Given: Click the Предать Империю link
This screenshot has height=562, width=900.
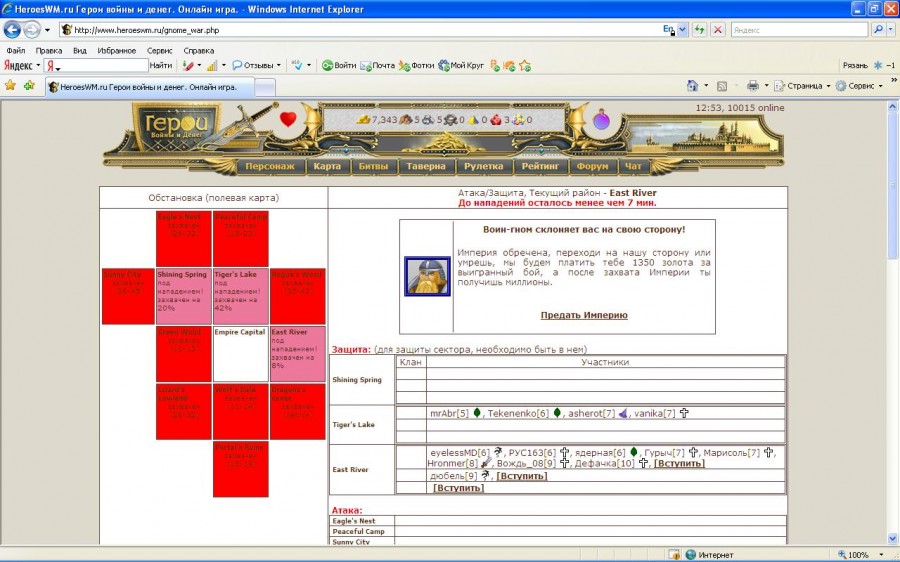Looking at the screenshot, I should [584, 315].
